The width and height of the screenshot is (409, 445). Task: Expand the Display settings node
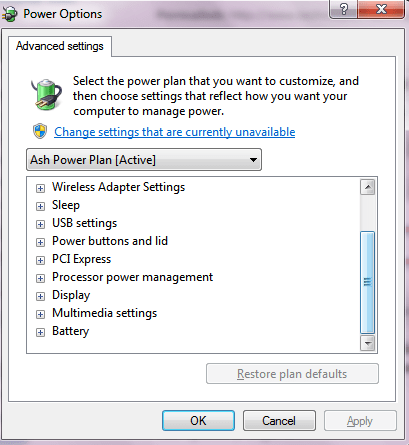(x=40, y=296)
